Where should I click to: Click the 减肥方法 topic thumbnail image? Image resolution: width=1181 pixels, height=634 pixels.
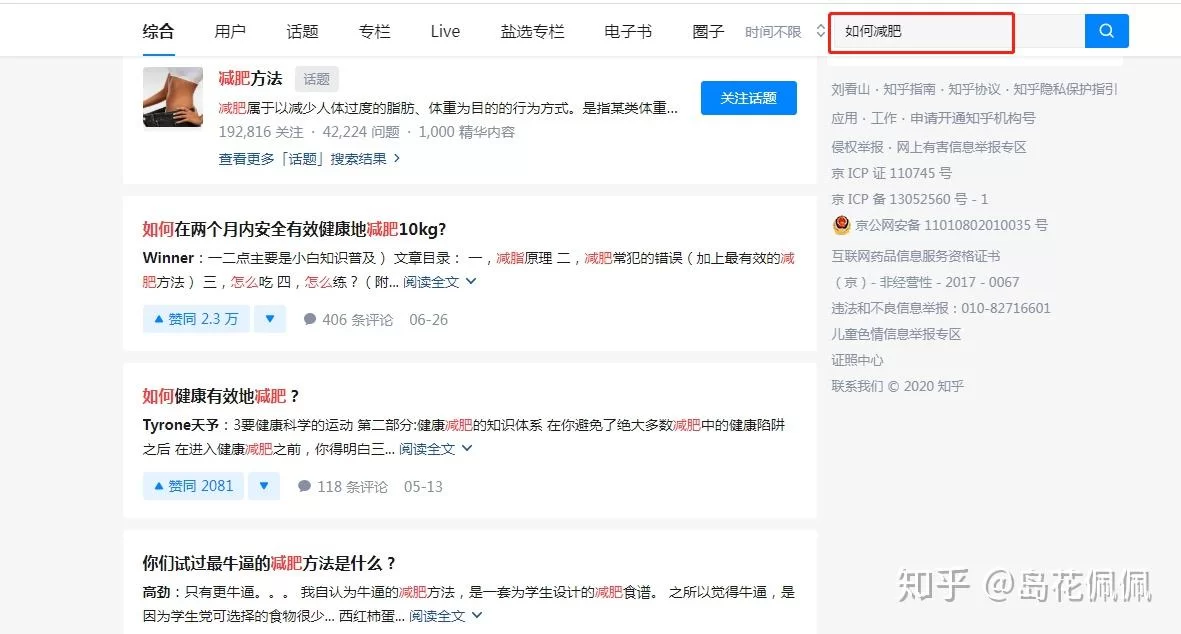172,97
